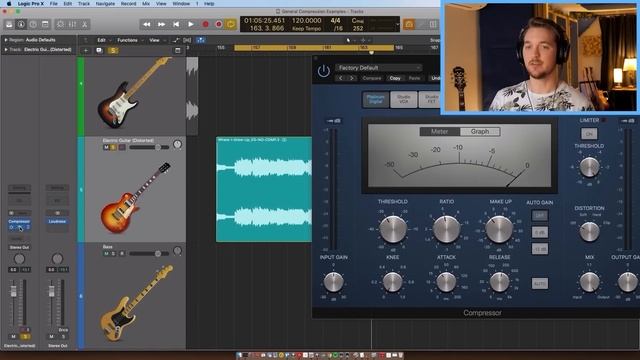Click the Loudness plugin on Stereo Out strip
Screen dimensions: 640x360
57,221
